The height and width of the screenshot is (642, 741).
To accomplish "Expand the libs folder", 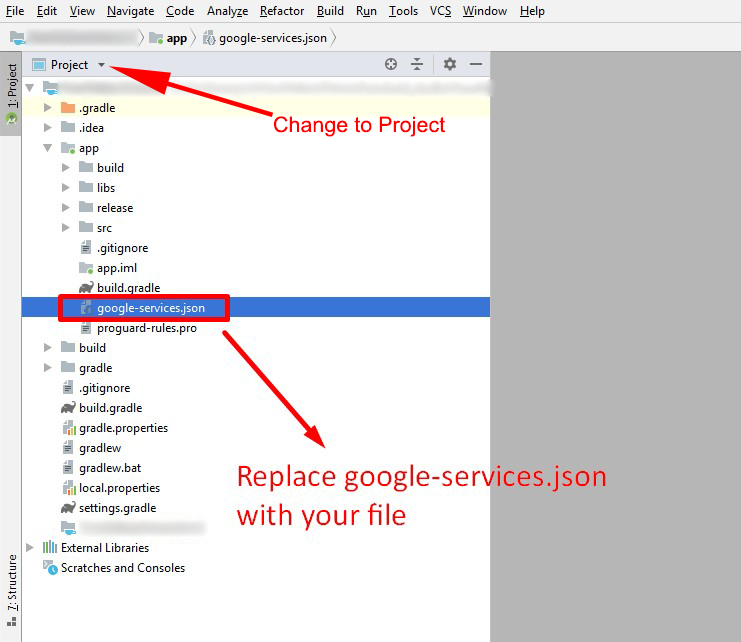I will pyautogui.click(x=65, y=188).
